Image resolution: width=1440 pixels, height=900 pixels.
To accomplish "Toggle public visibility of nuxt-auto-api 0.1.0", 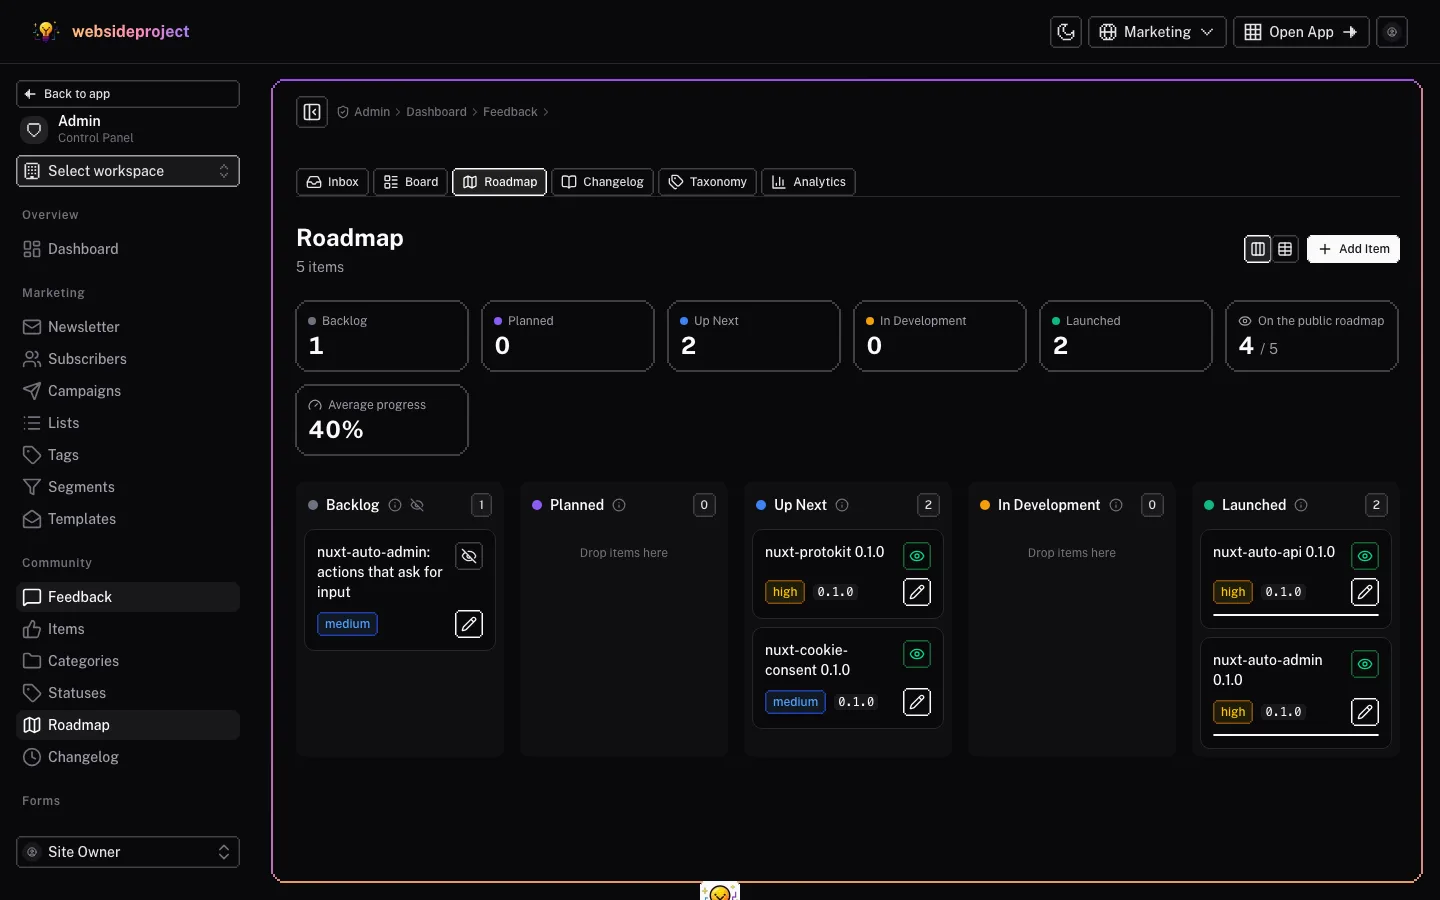I will [x=1365, y=556].
